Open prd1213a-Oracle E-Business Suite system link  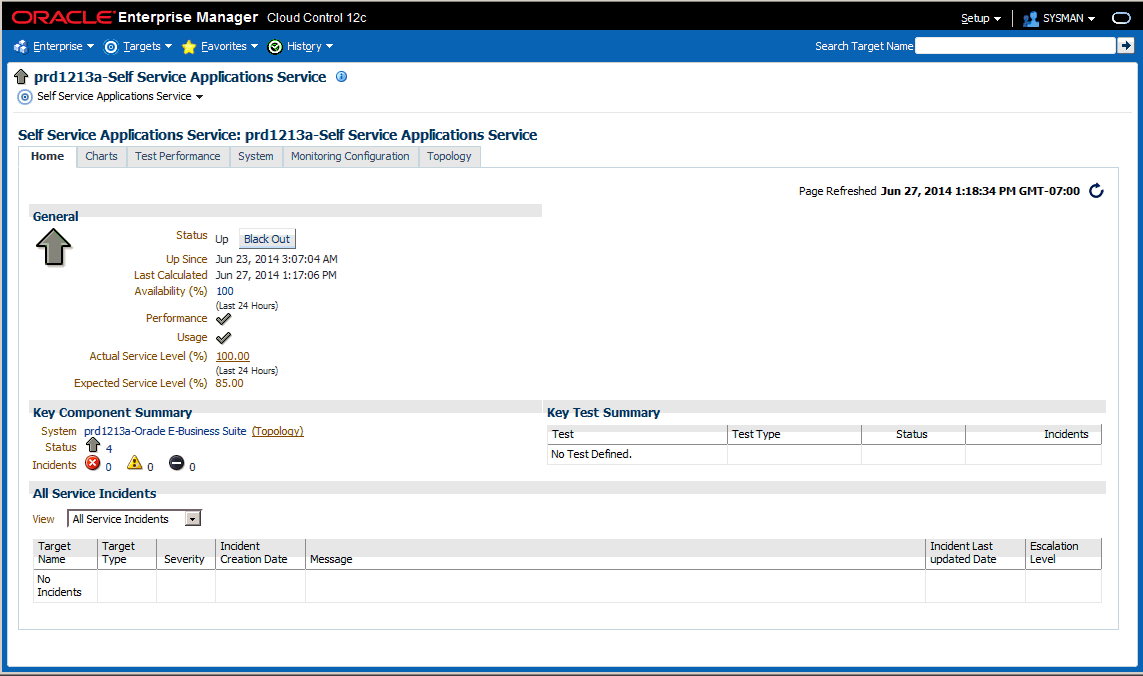pyautogui.click(x=165, y=431)
